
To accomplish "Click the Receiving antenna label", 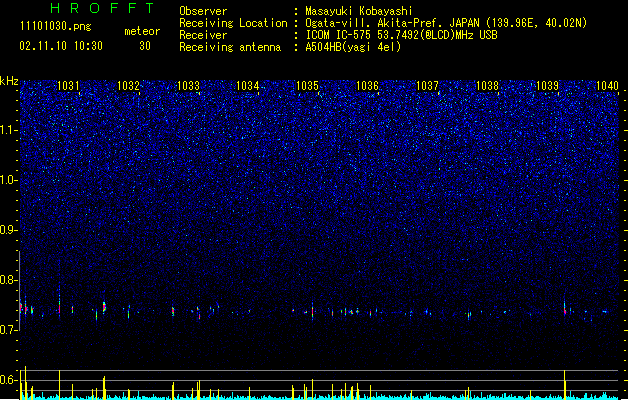I will click(x=230, y=47).
